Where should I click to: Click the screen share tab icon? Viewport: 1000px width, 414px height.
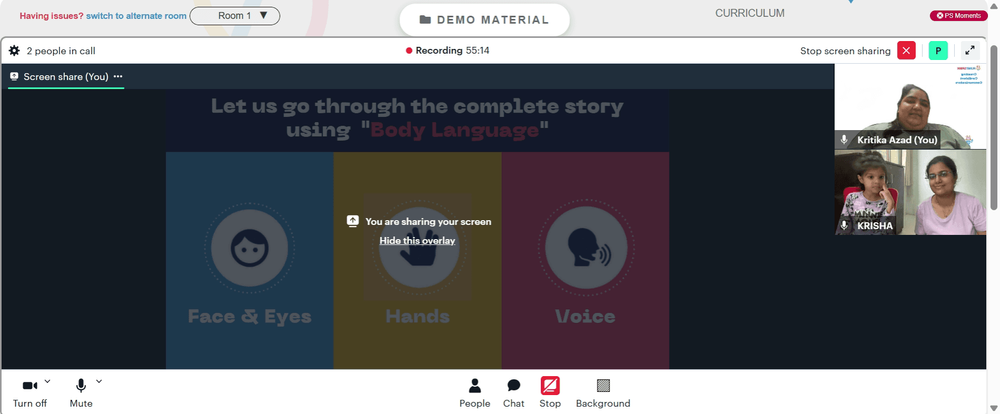[x=14, y=77]
